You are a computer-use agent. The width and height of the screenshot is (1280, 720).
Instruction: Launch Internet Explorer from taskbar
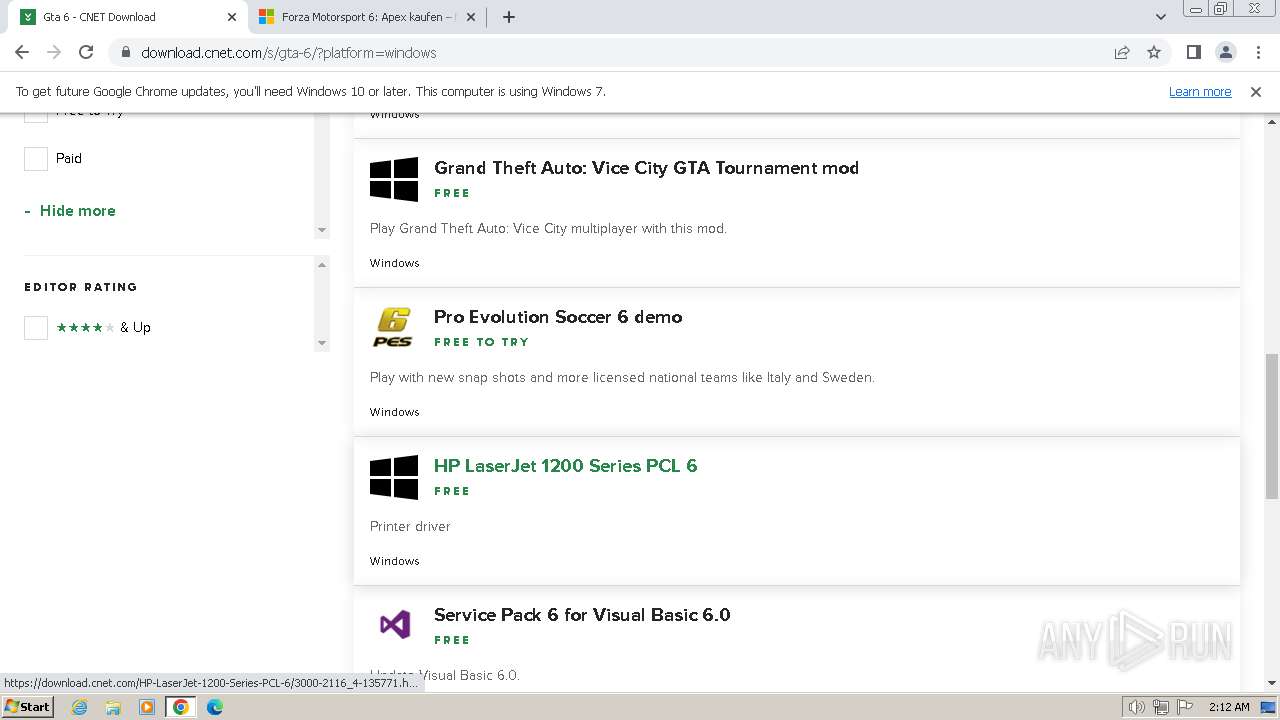click(x=80, y=707)
